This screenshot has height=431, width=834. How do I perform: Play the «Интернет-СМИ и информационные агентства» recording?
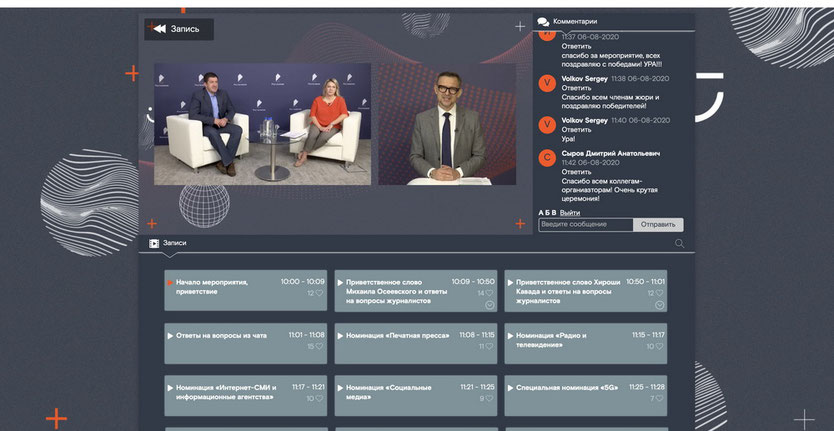click(x=170, y=387)
